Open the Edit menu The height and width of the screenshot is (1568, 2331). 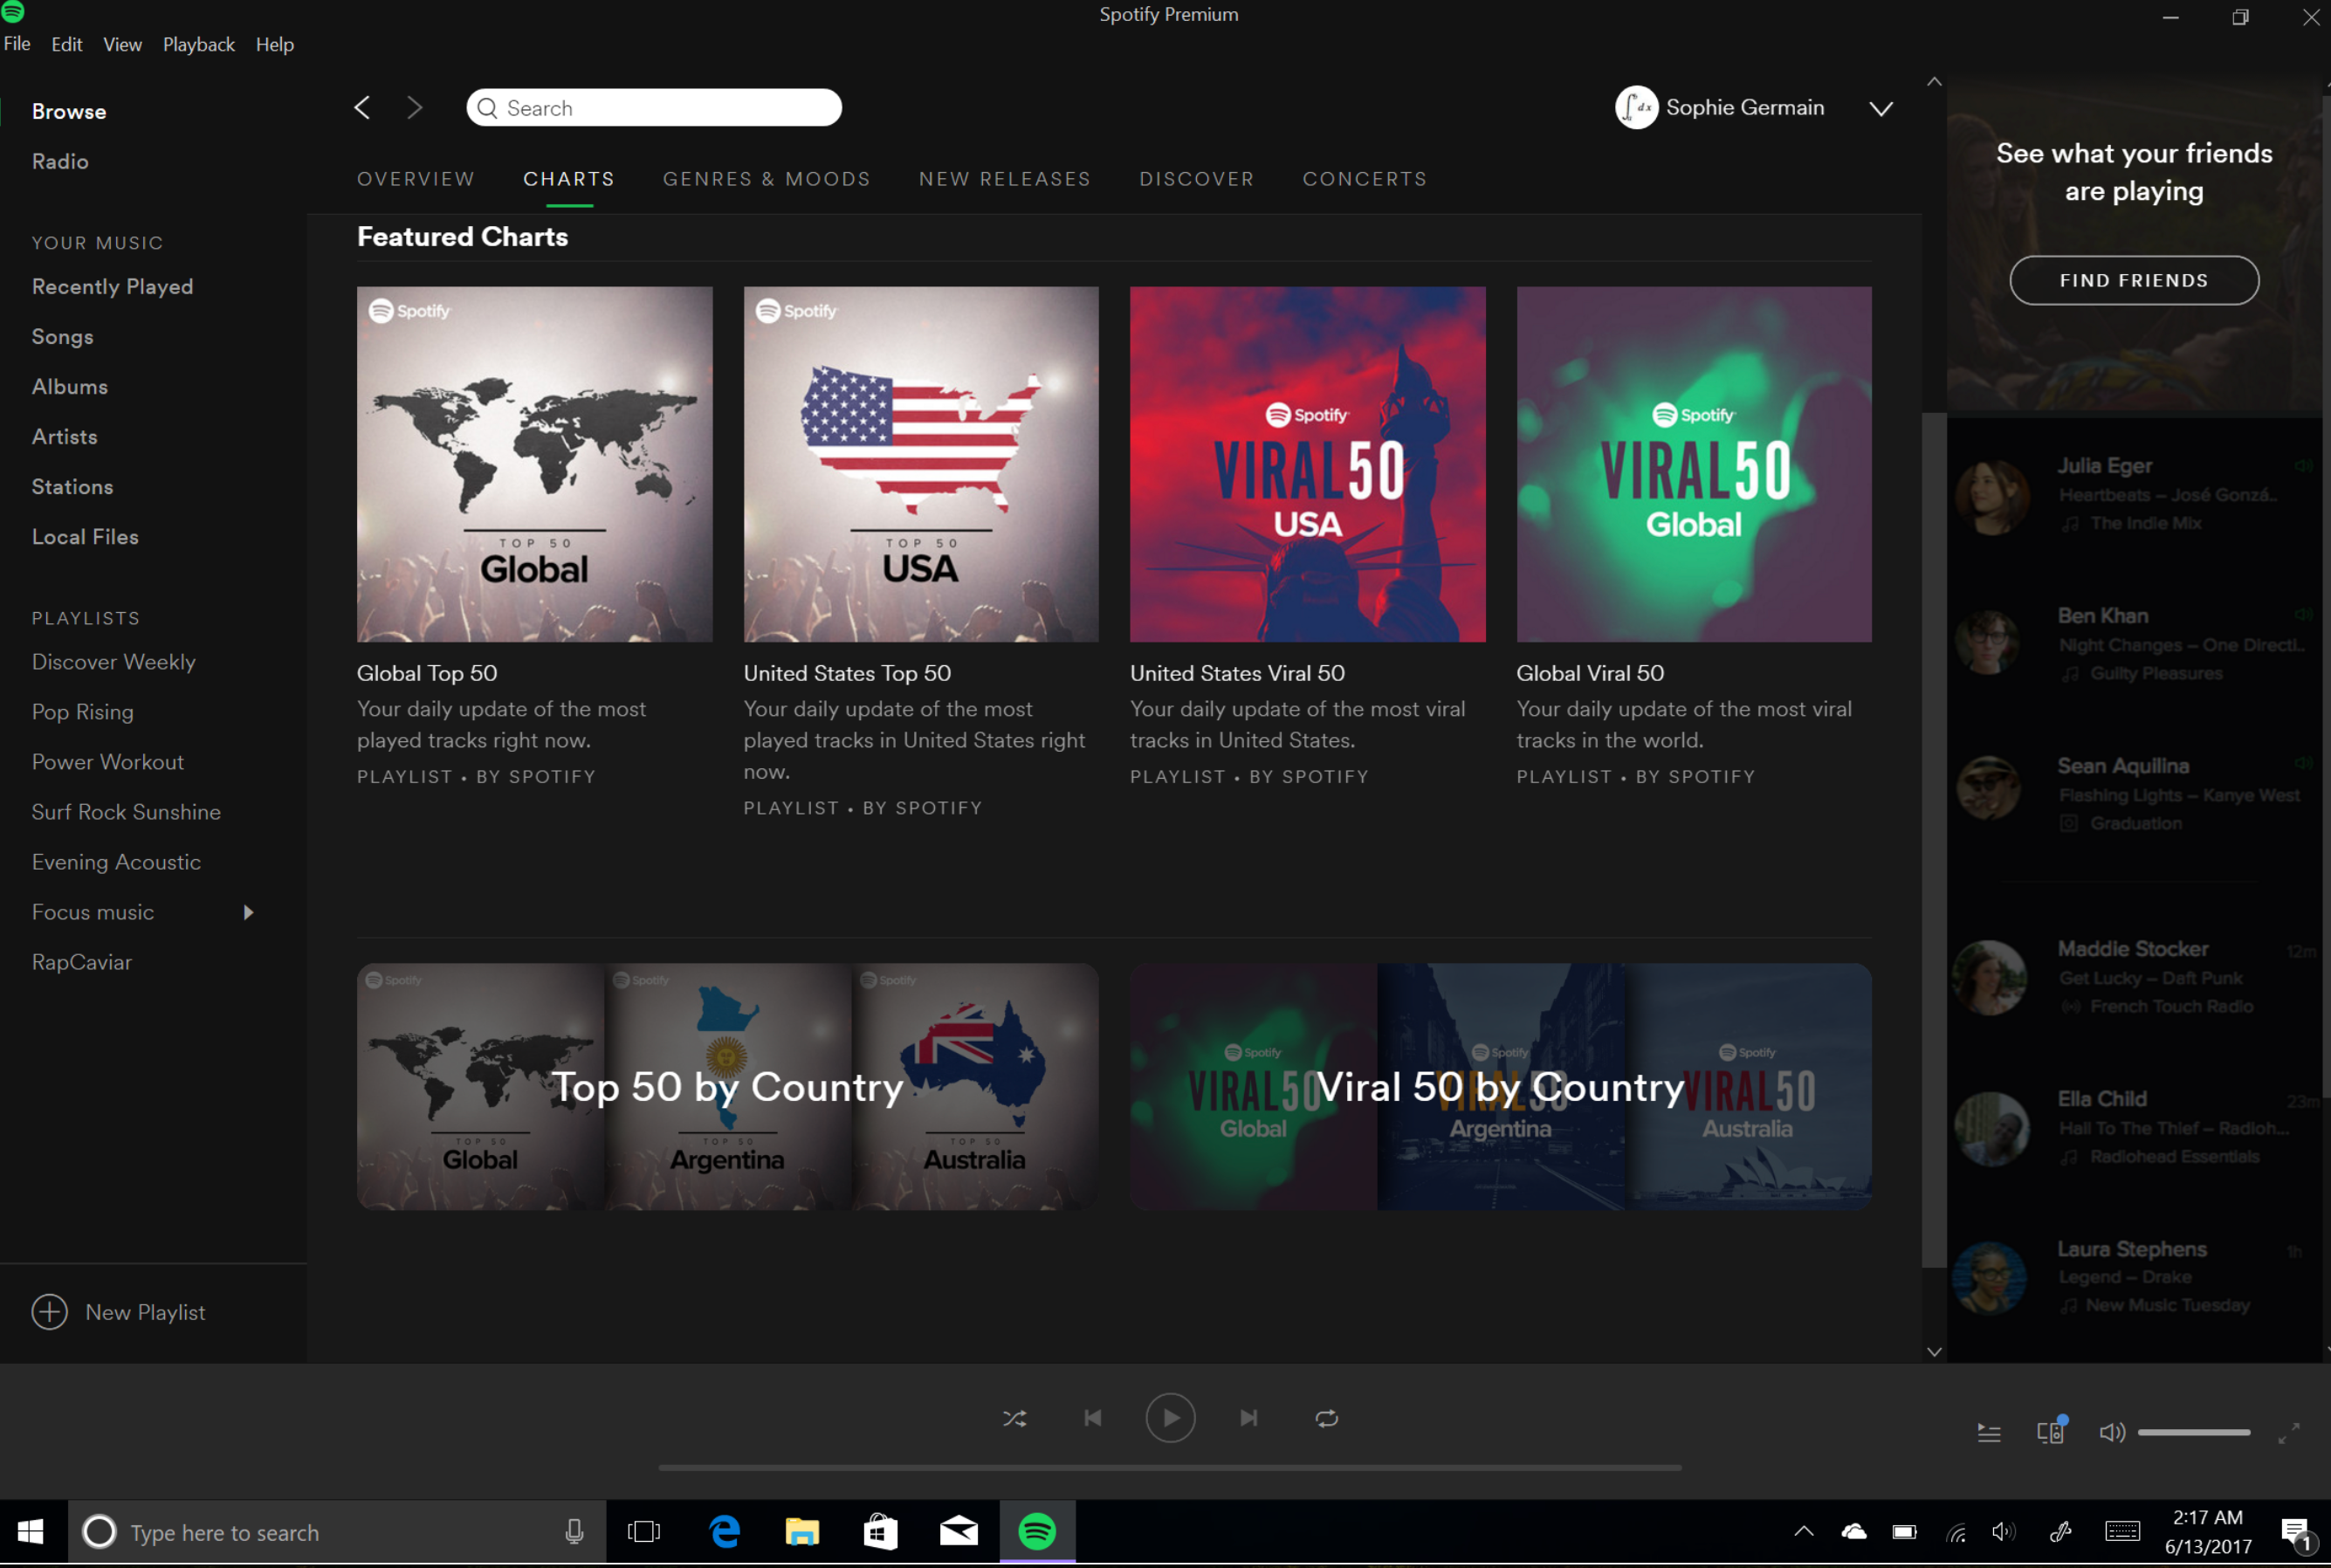pos(67,44)
